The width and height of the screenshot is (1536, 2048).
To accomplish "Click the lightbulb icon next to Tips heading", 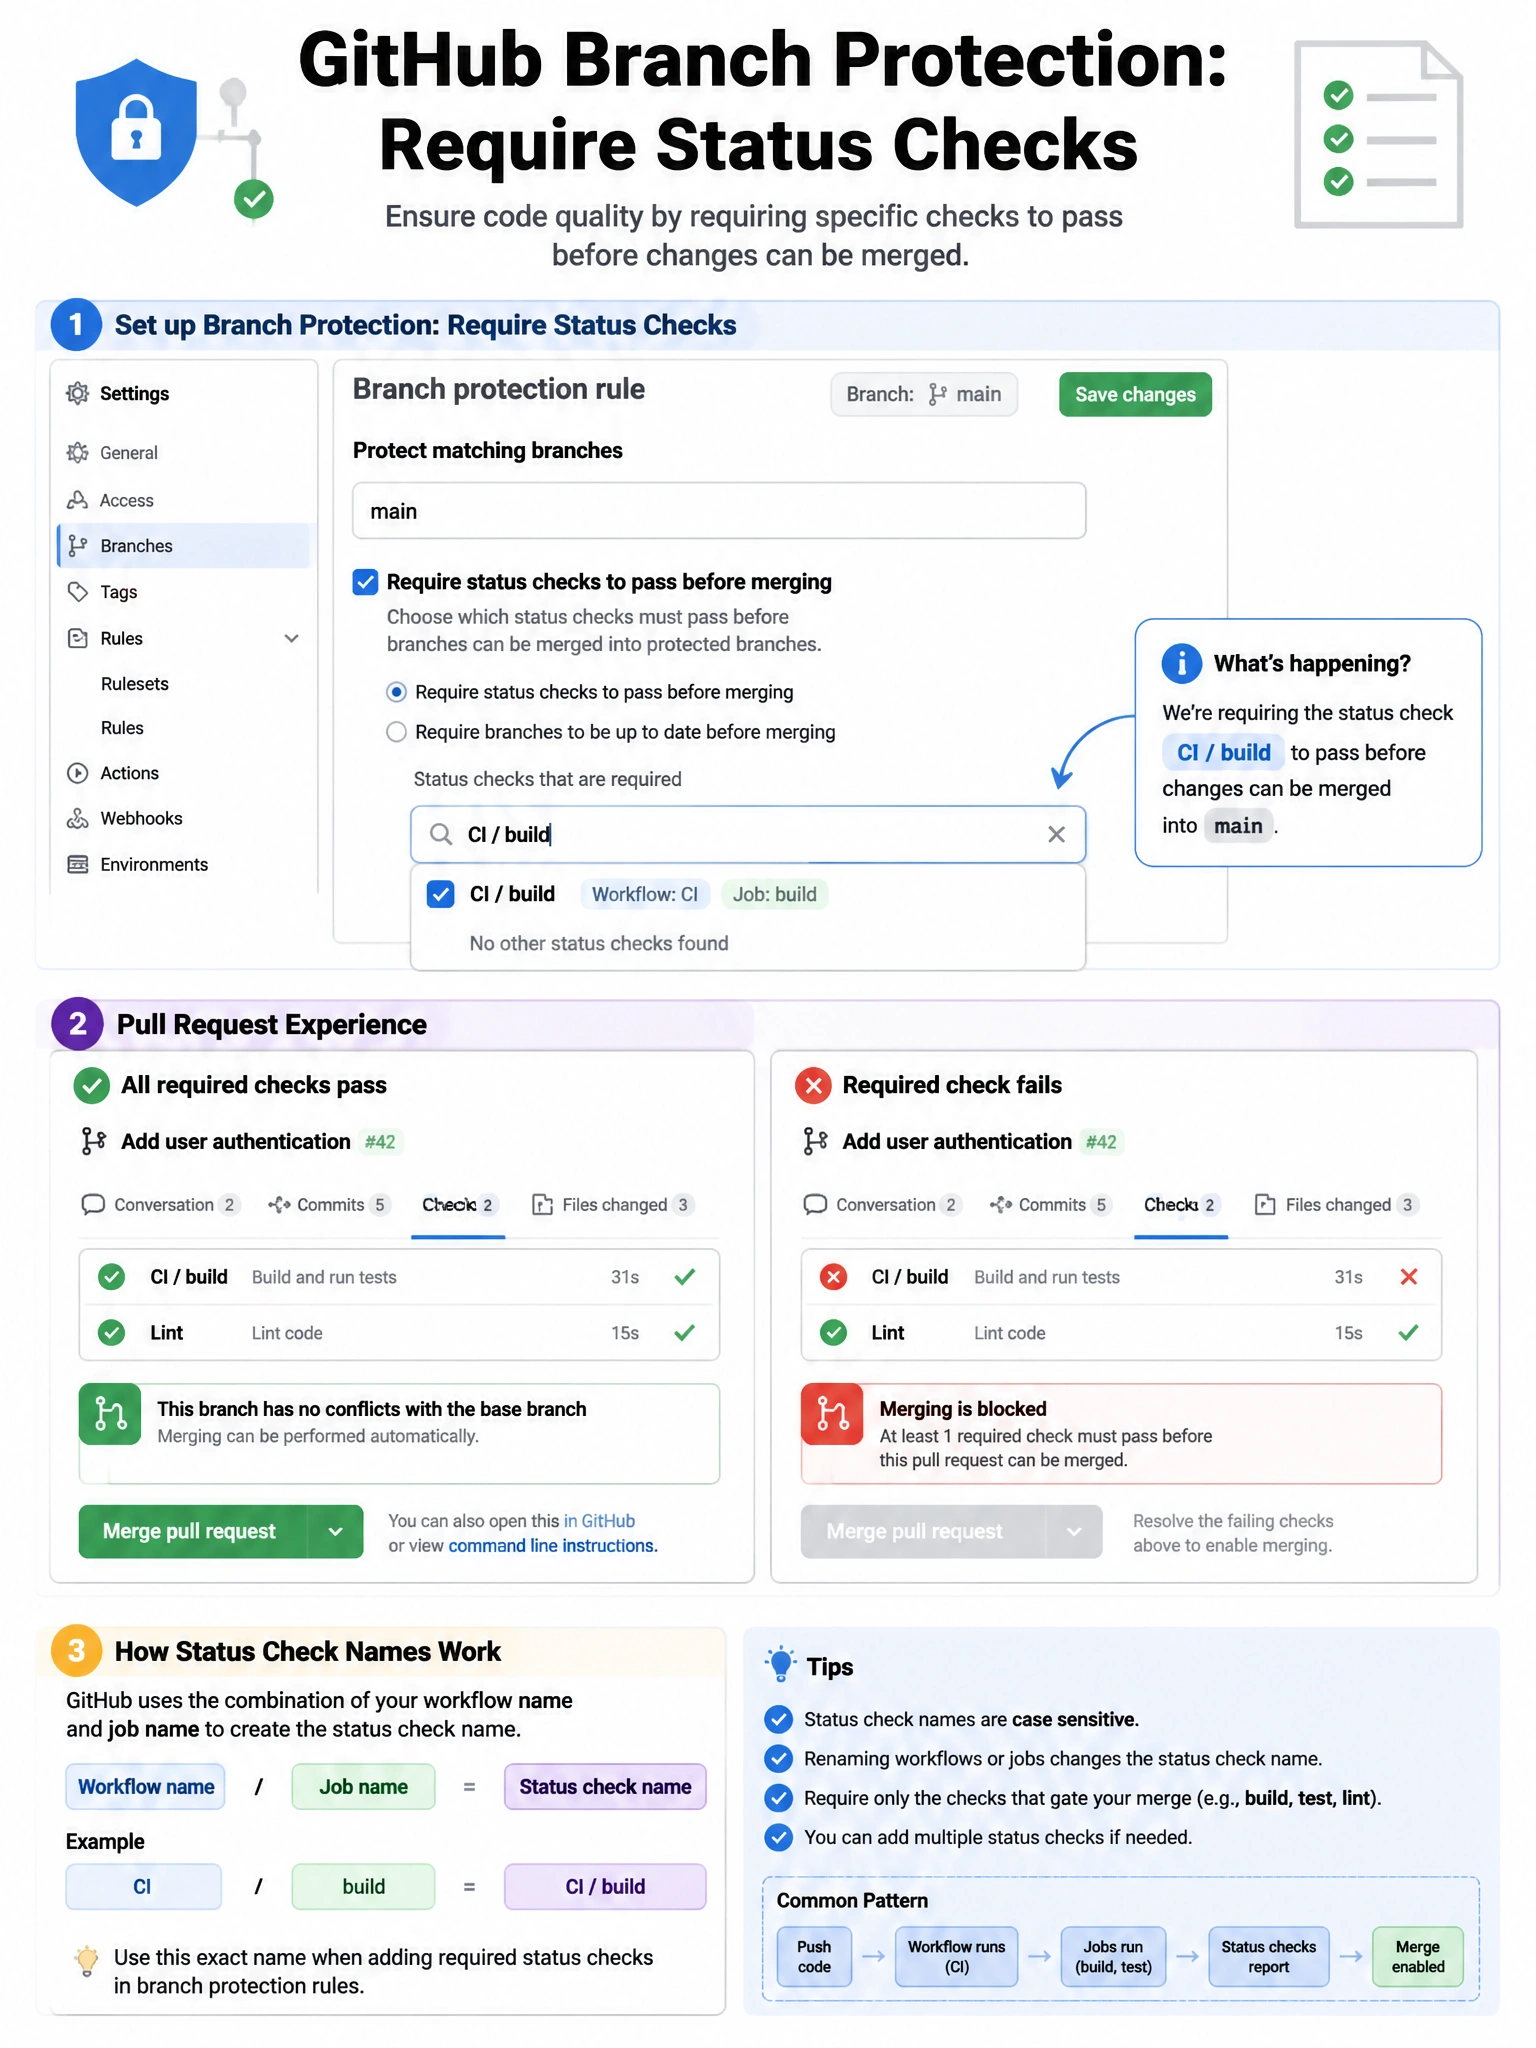I will pyautogui.click(x=780, y=1664).
